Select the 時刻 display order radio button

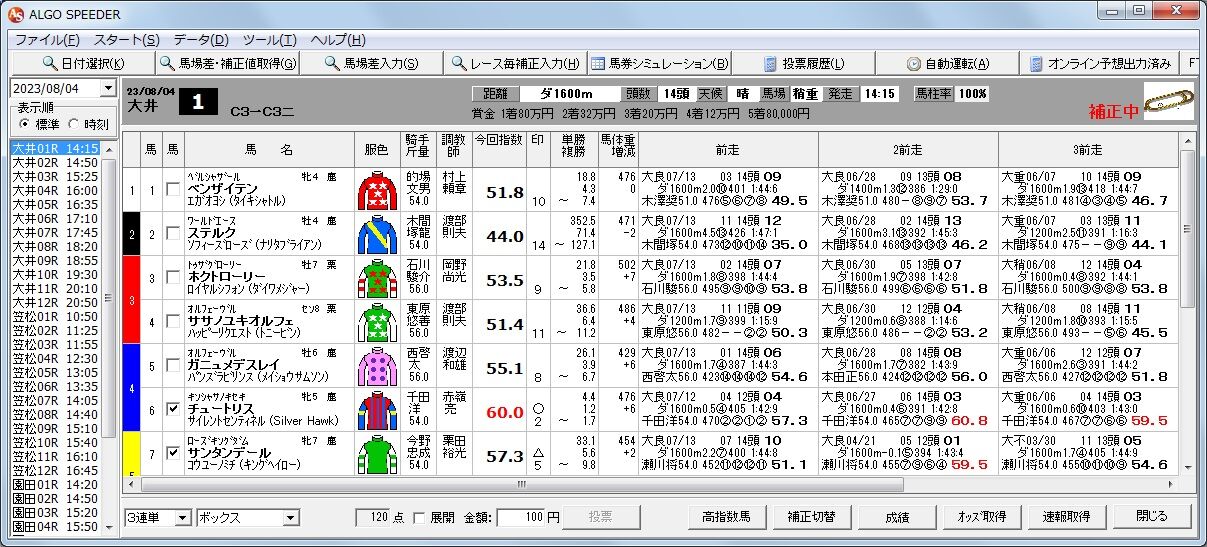click(72, 124)
